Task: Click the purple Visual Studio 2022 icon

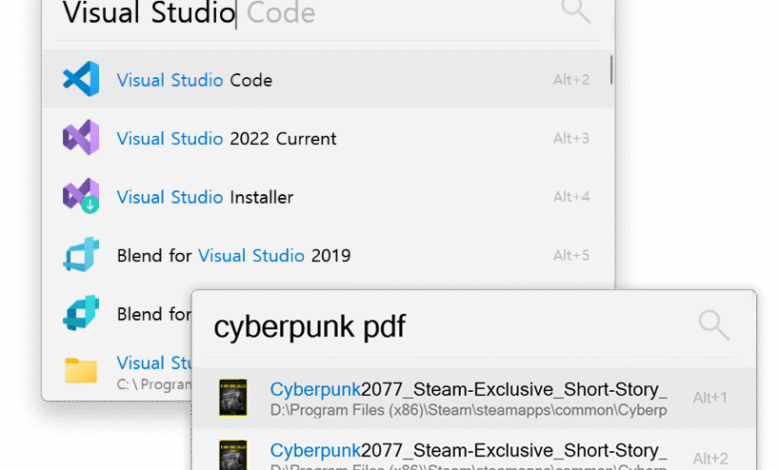Action: tap(80, 138)
